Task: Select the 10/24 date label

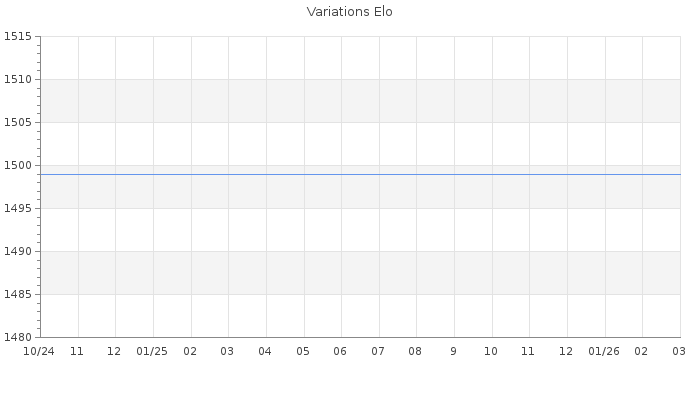Action: coord(39,352)
